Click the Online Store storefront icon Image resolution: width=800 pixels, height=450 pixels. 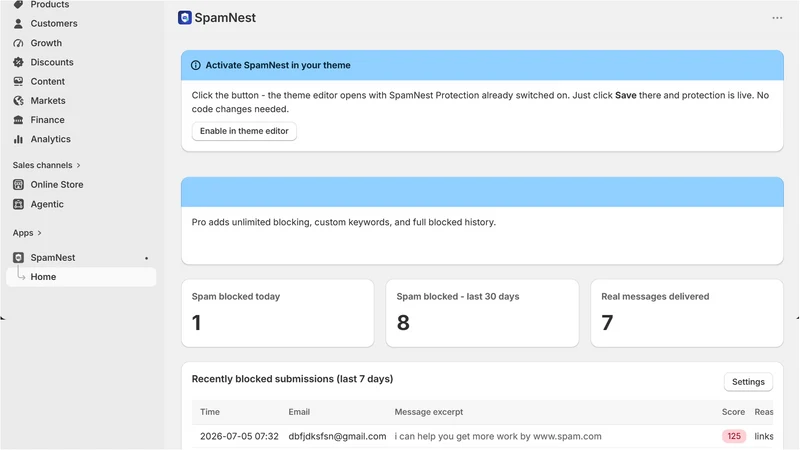[18, 185]
